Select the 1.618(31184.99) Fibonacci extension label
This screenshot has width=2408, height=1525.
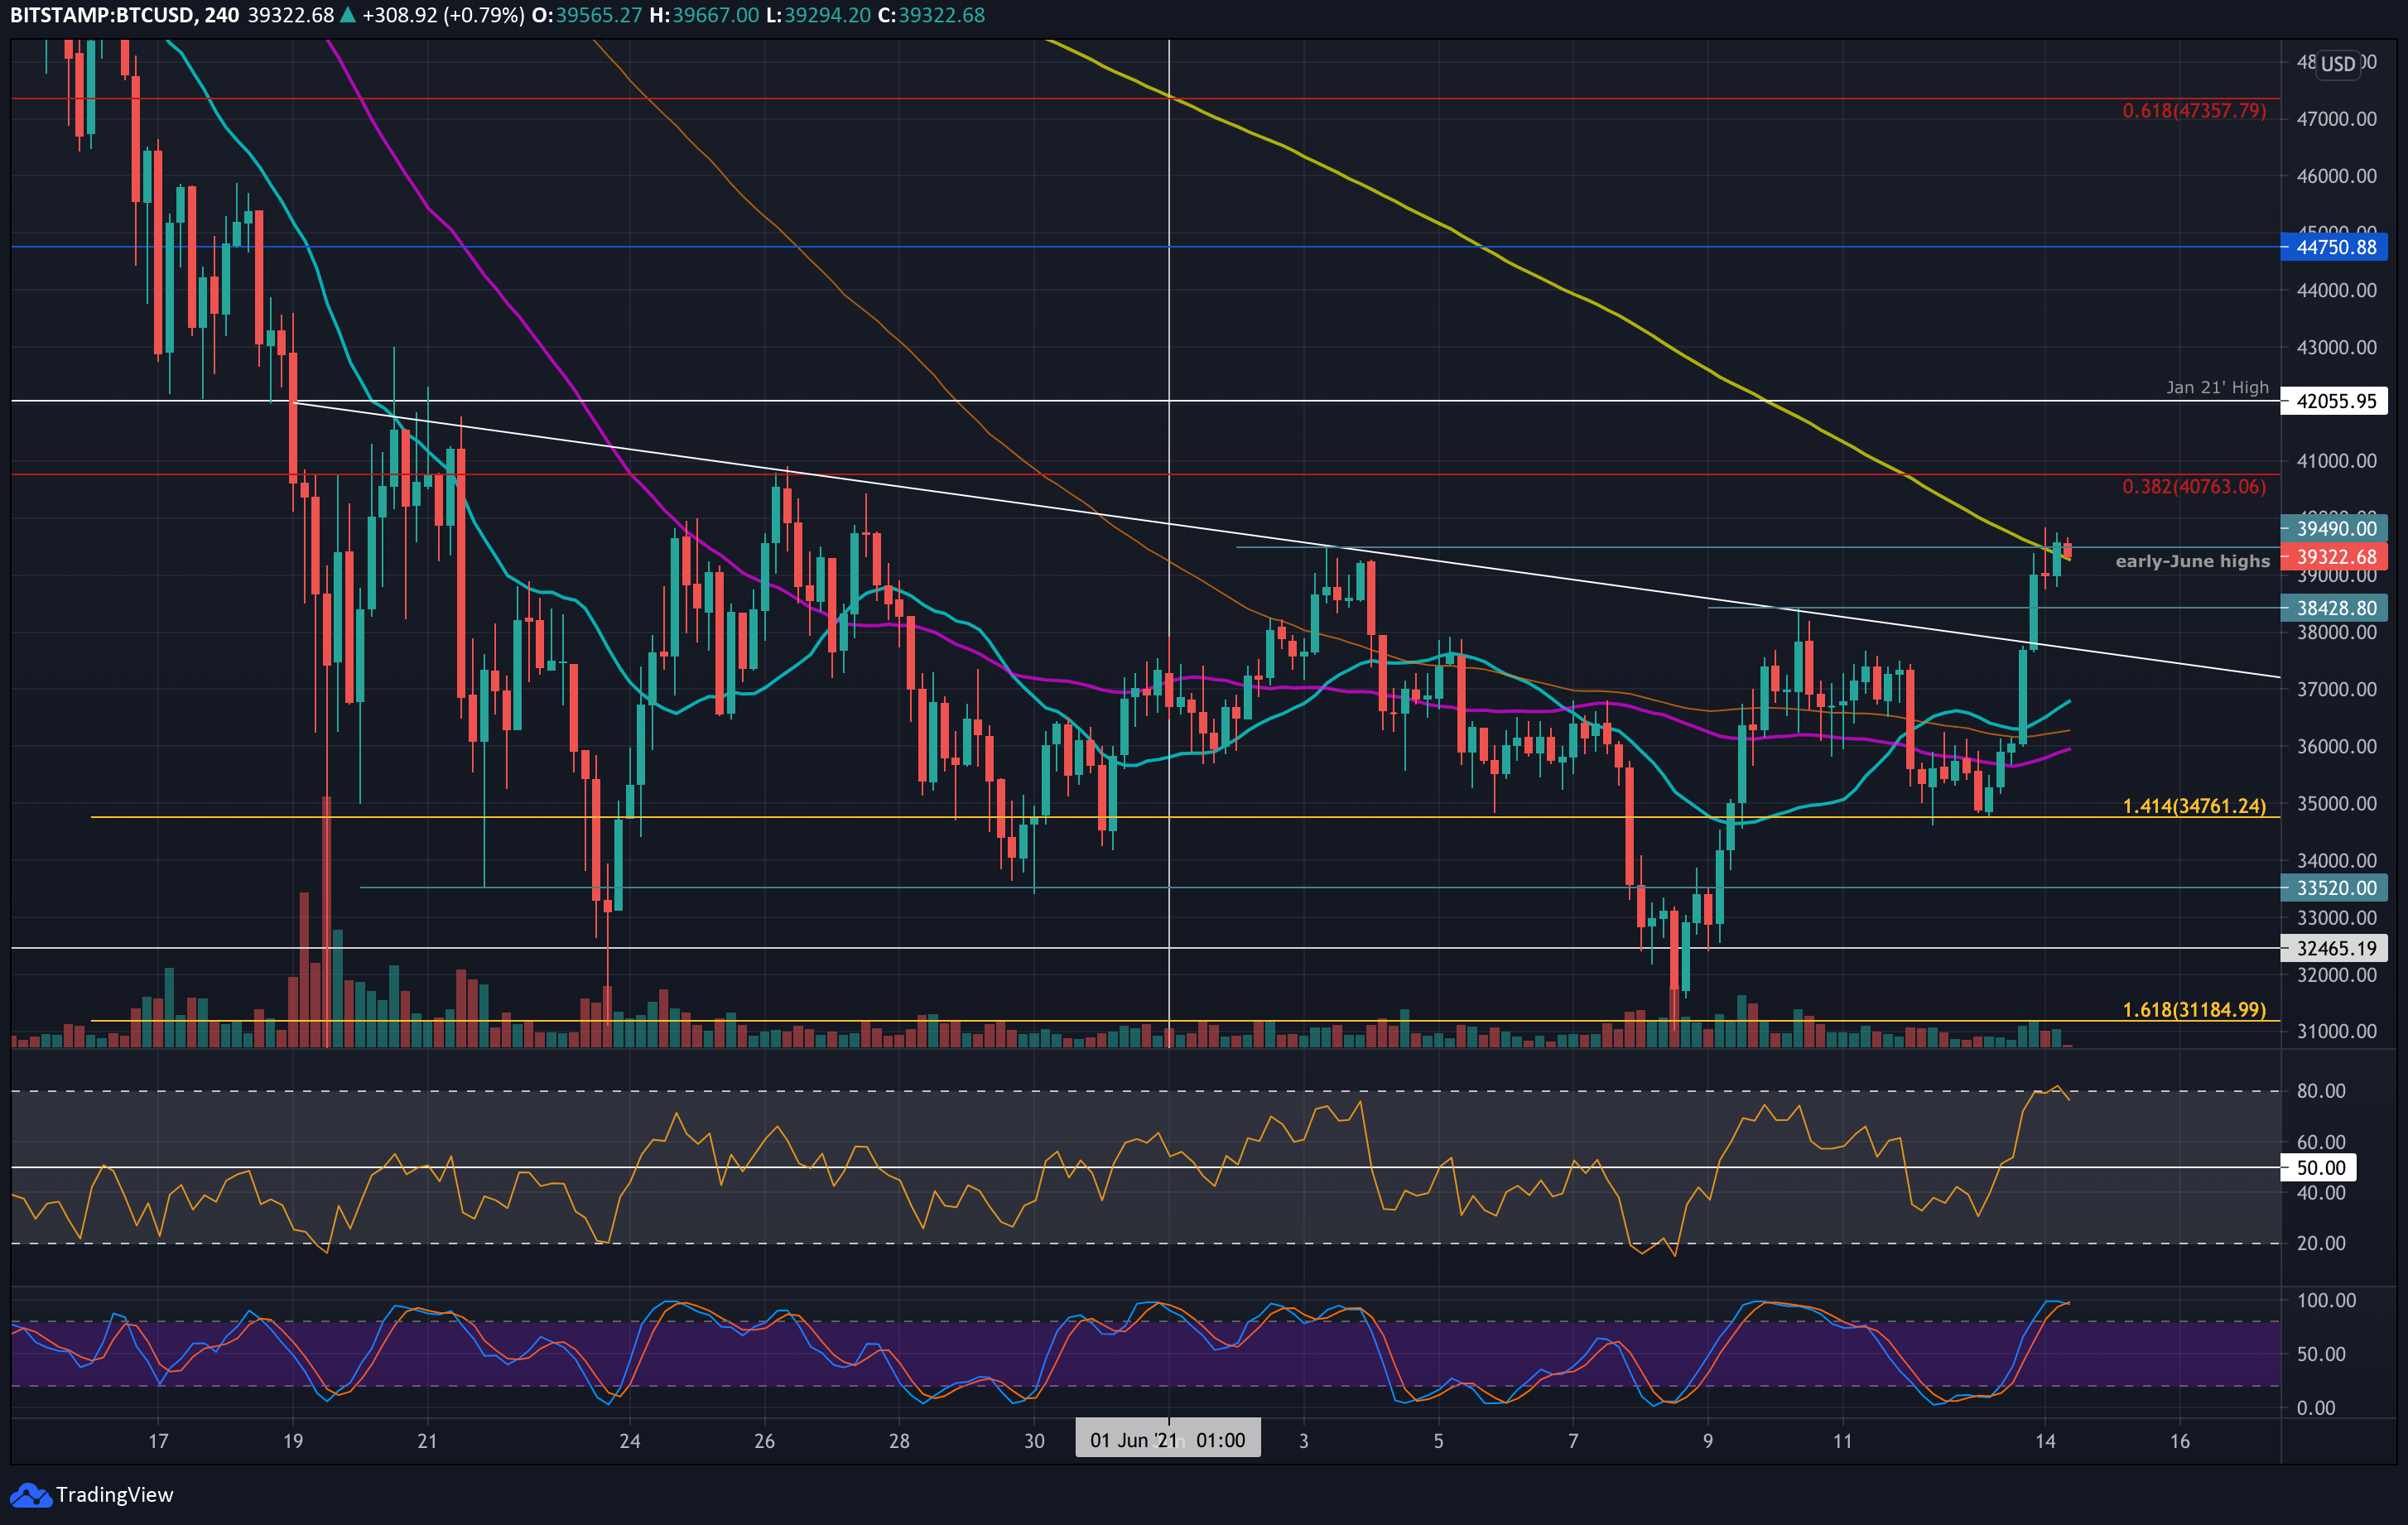[2194, 1010]
